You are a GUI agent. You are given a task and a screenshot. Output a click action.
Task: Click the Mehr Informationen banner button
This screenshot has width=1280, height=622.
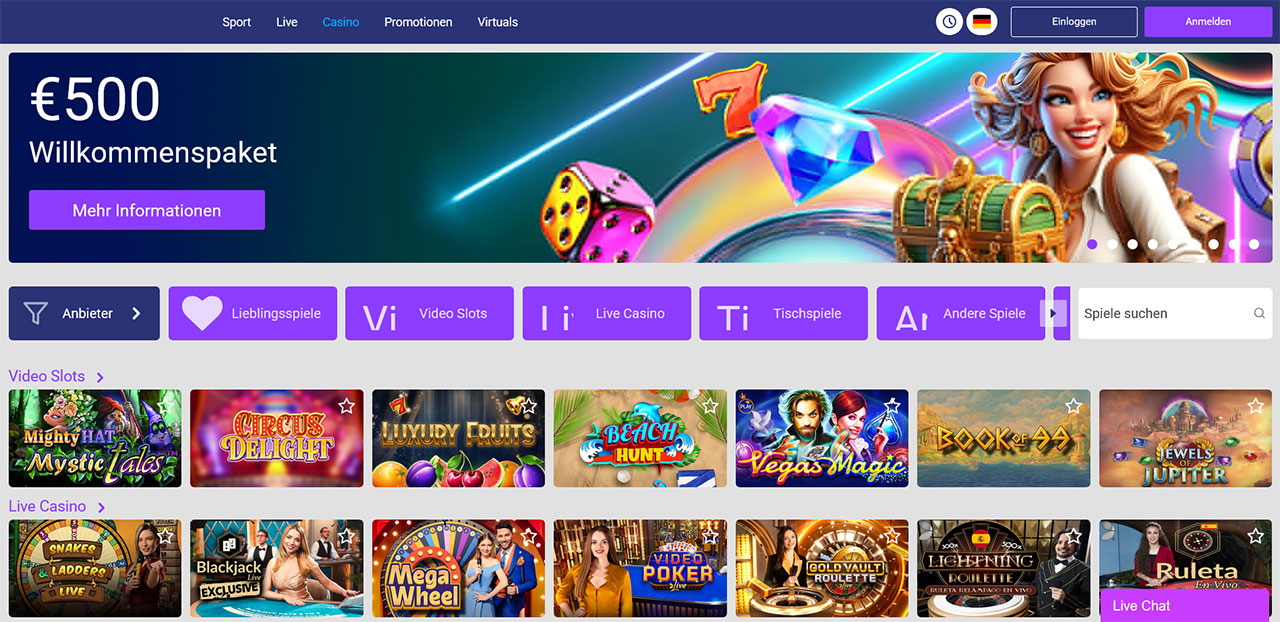(x=147, y=210)
